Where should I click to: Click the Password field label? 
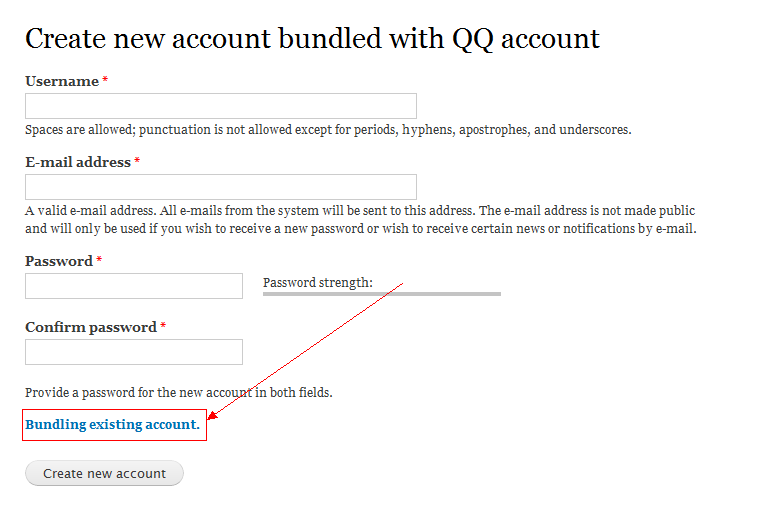58,261
